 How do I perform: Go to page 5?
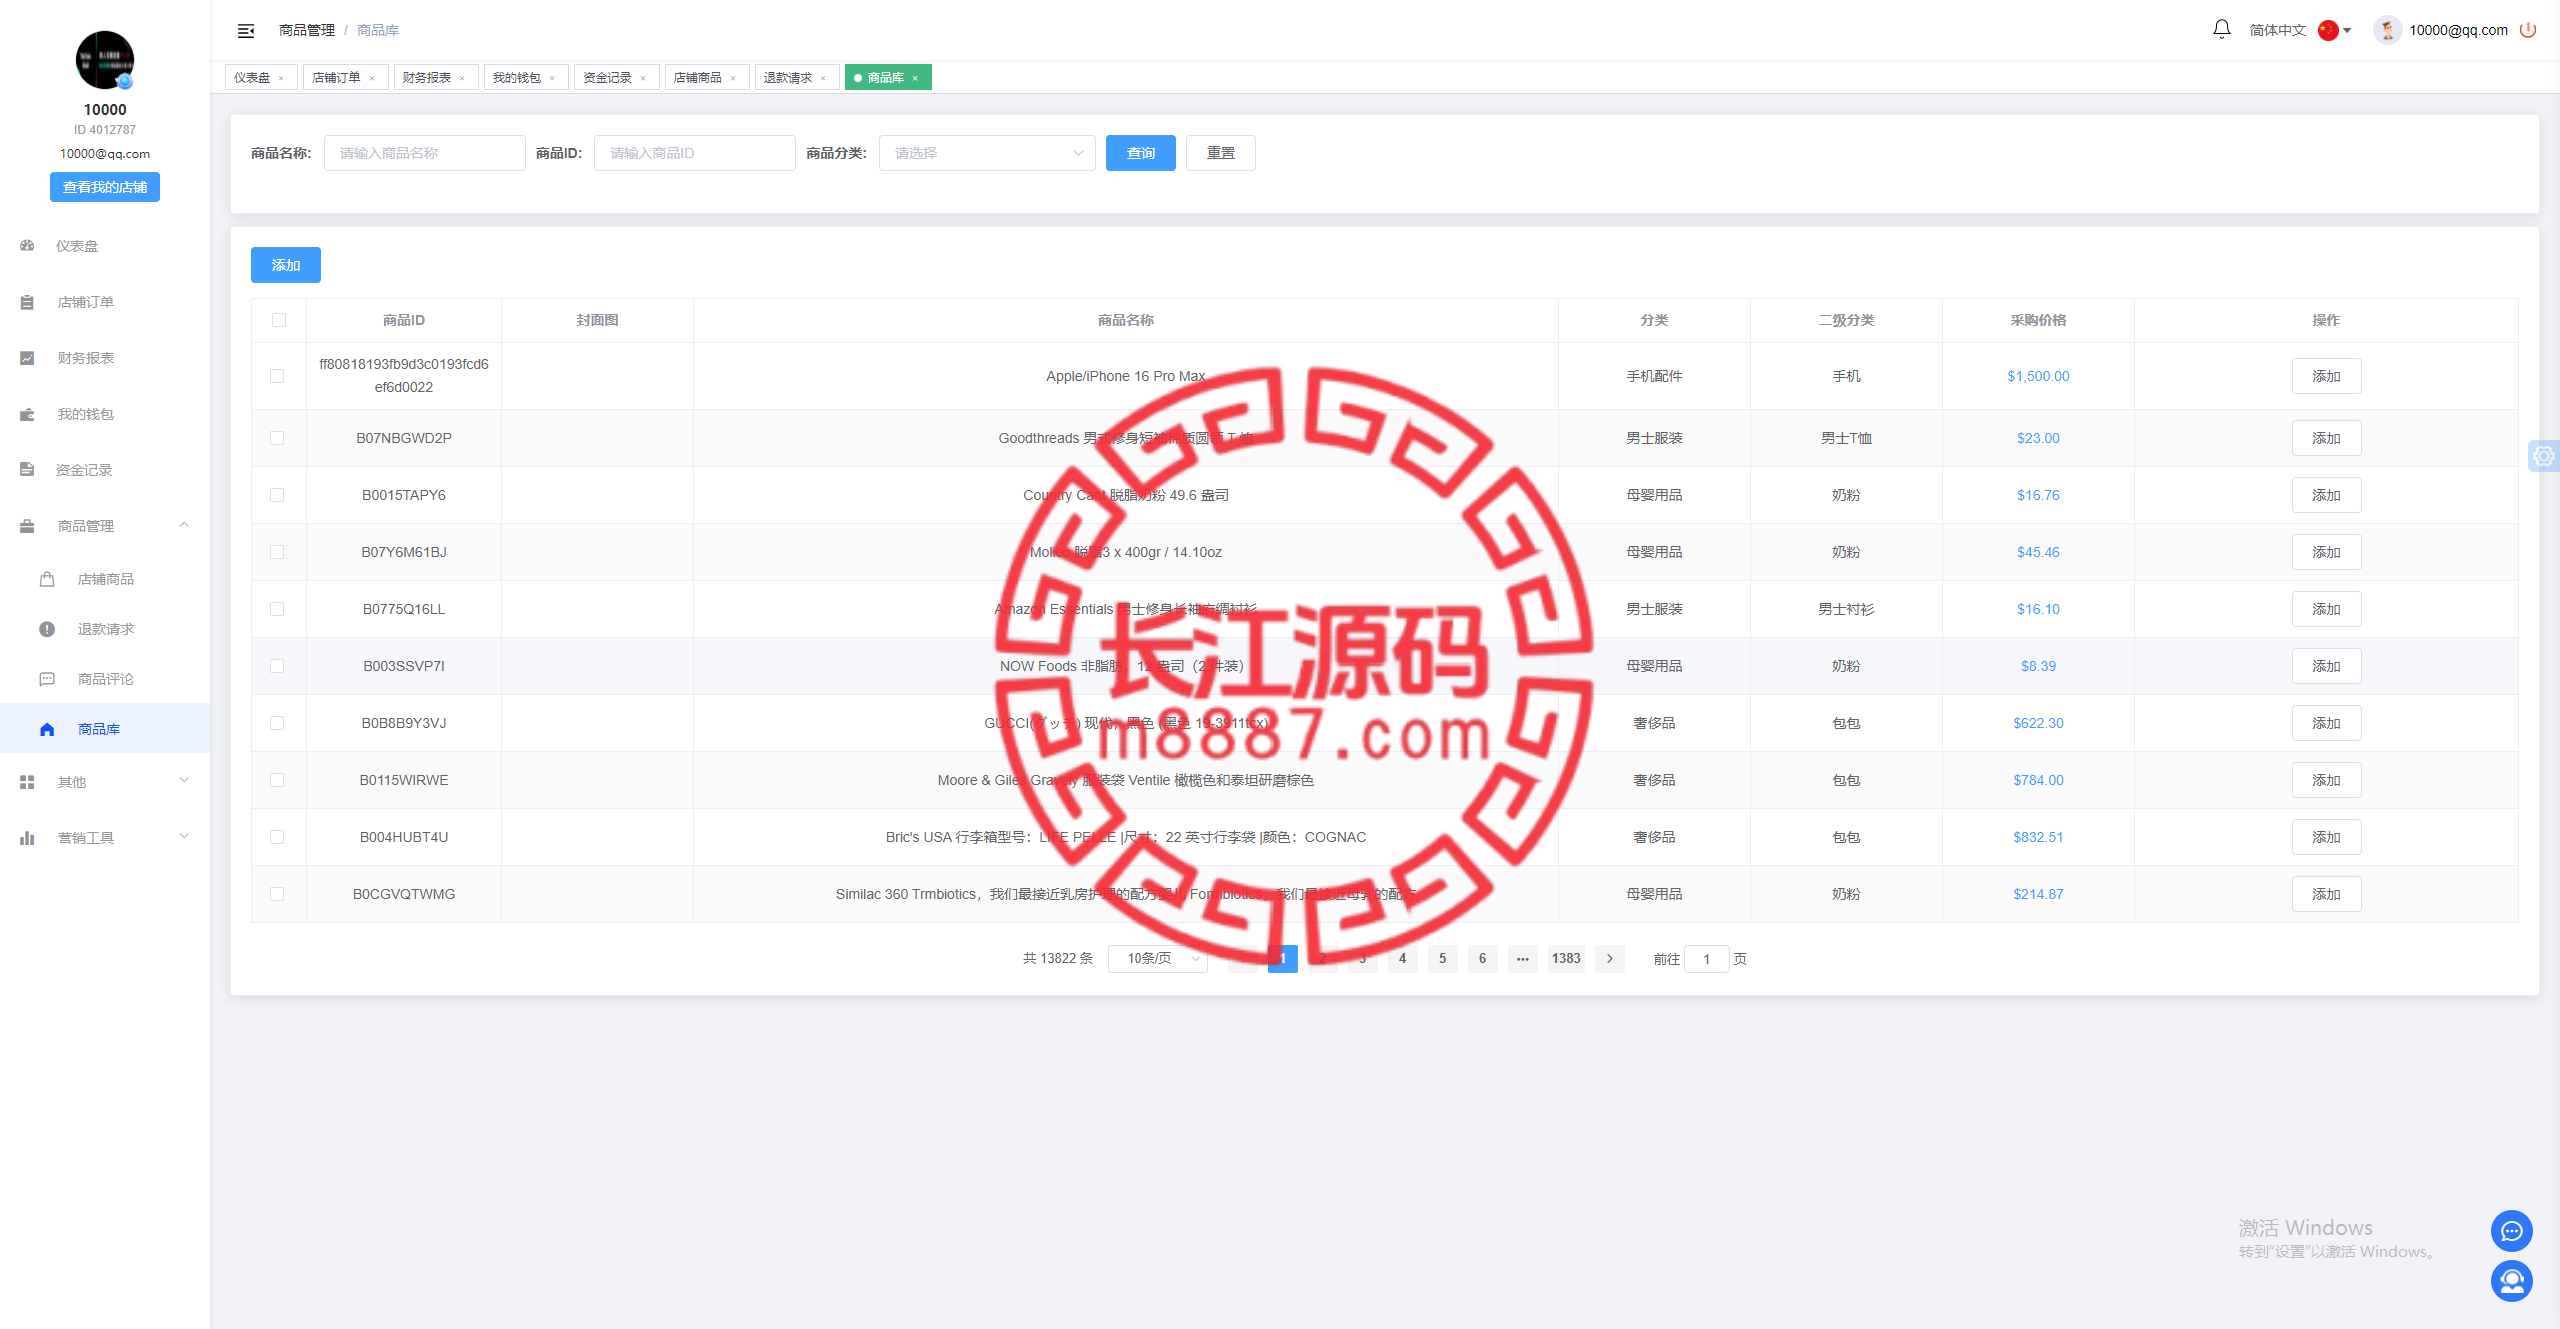click(x=1442, y=958)
